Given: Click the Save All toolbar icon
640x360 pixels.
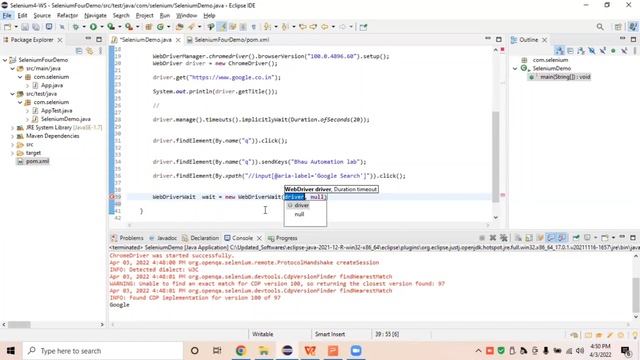Looking at the screenshot, I should (x=36, y=27).
